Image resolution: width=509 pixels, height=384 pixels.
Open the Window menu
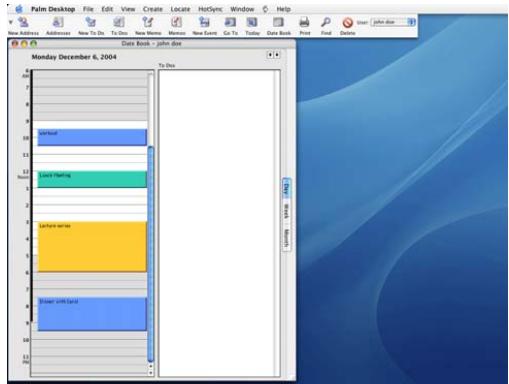pyautogui.click(x=242, y=9)
